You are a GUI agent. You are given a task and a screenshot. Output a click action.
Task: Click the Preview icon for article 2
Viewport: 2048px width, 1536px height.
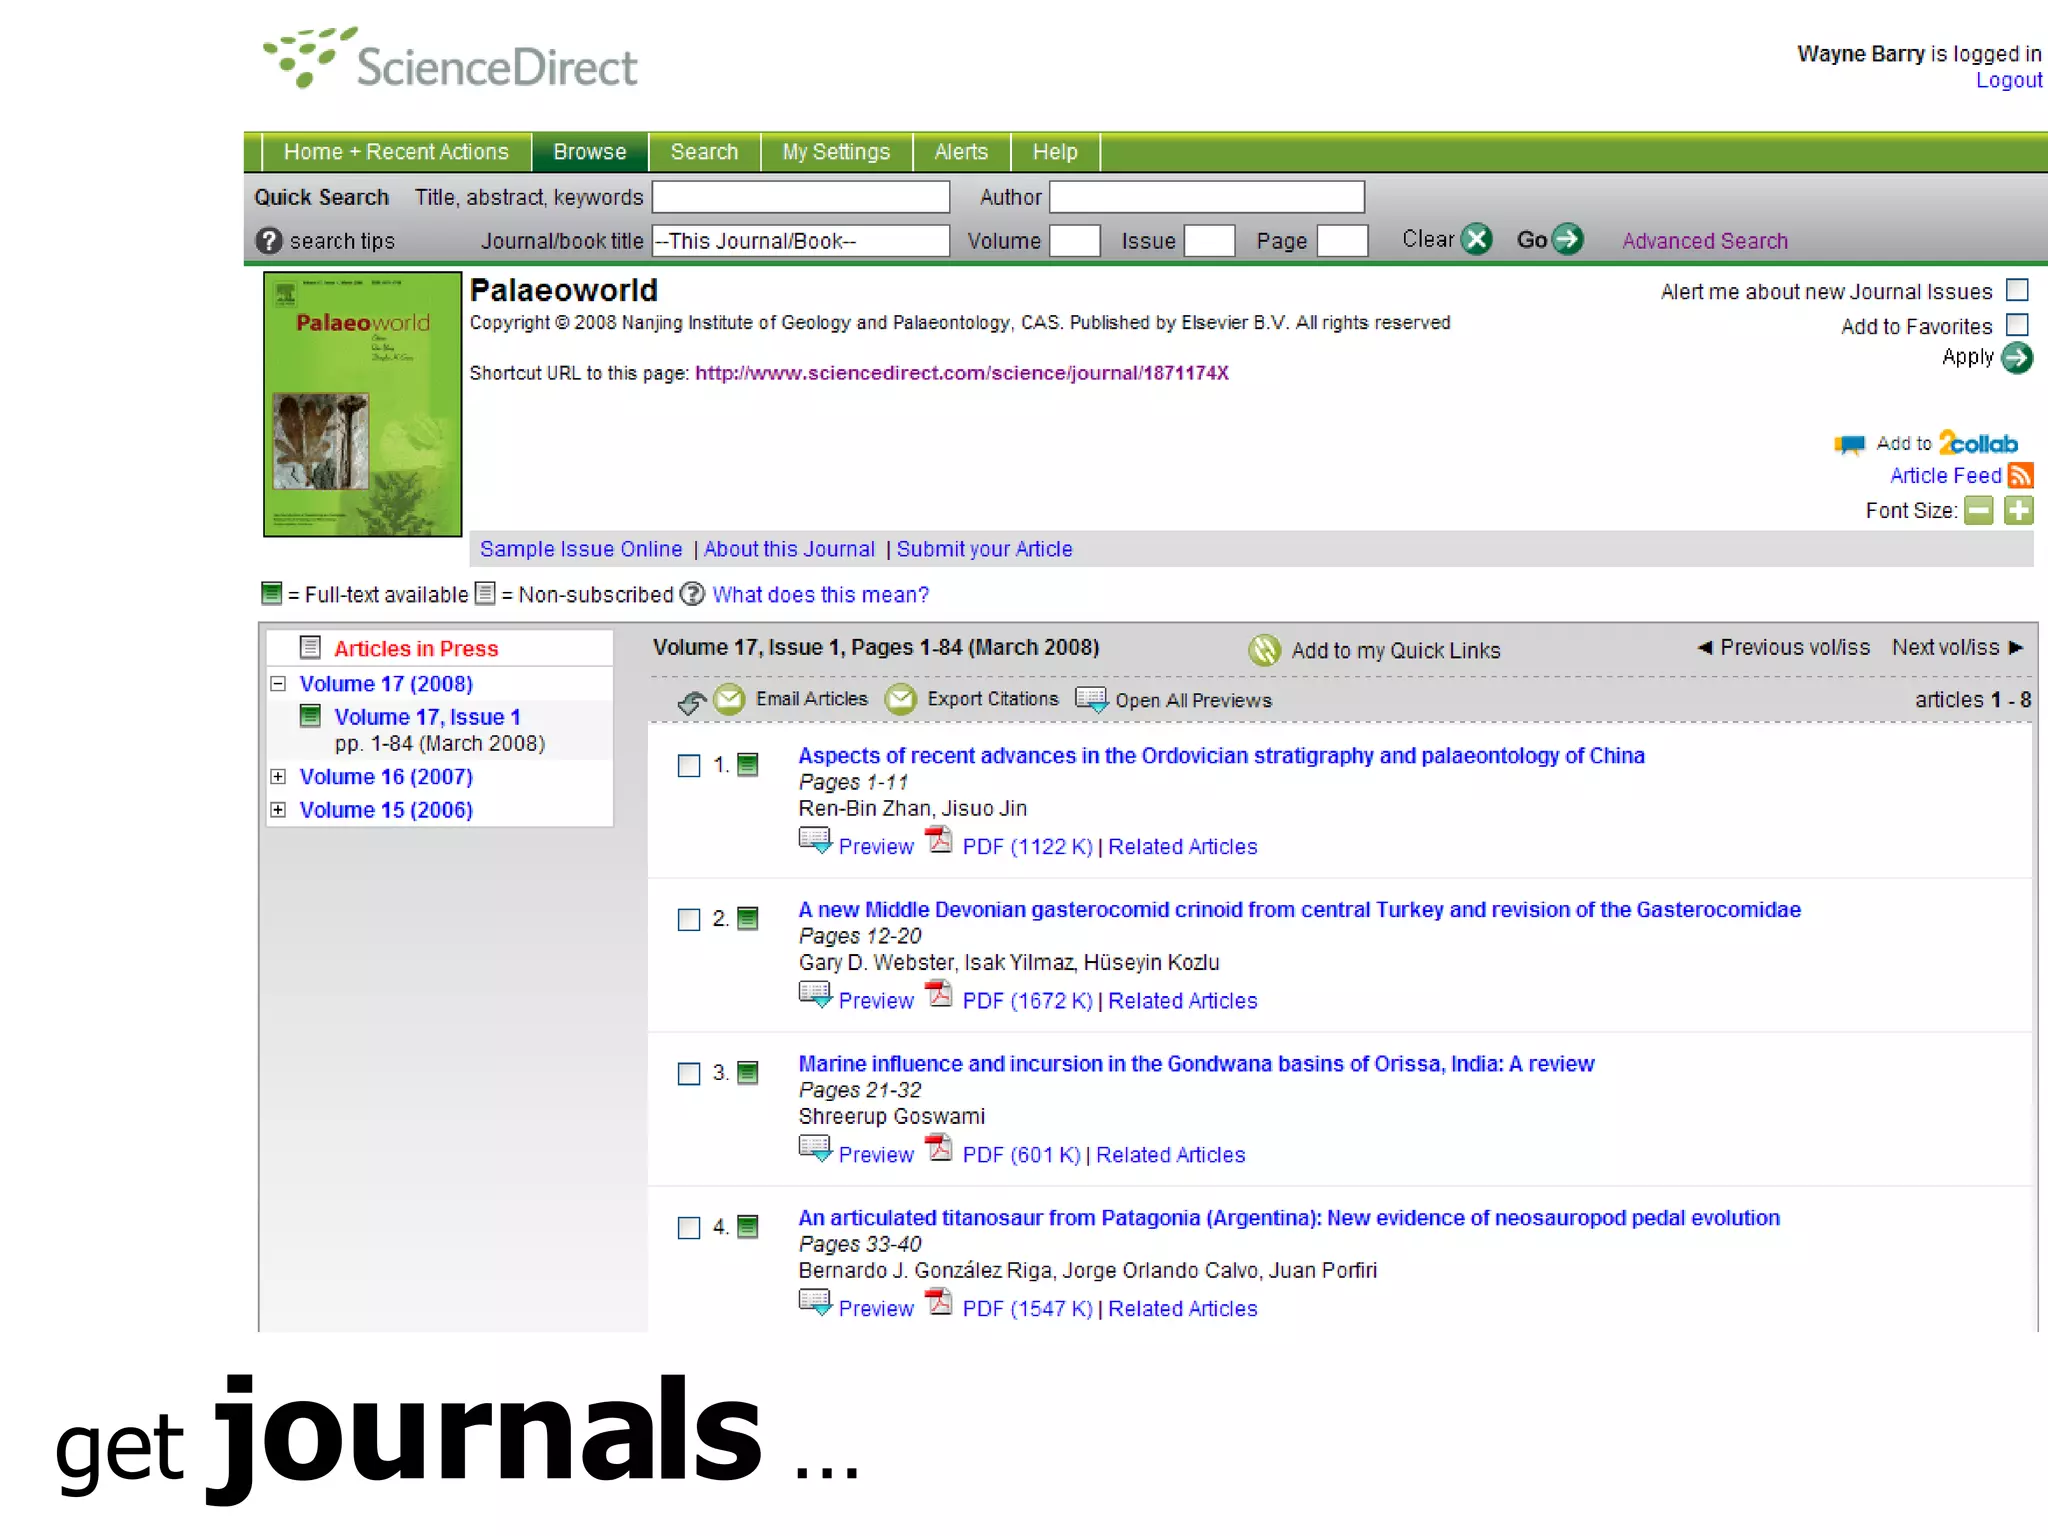[x=815, y=995]
